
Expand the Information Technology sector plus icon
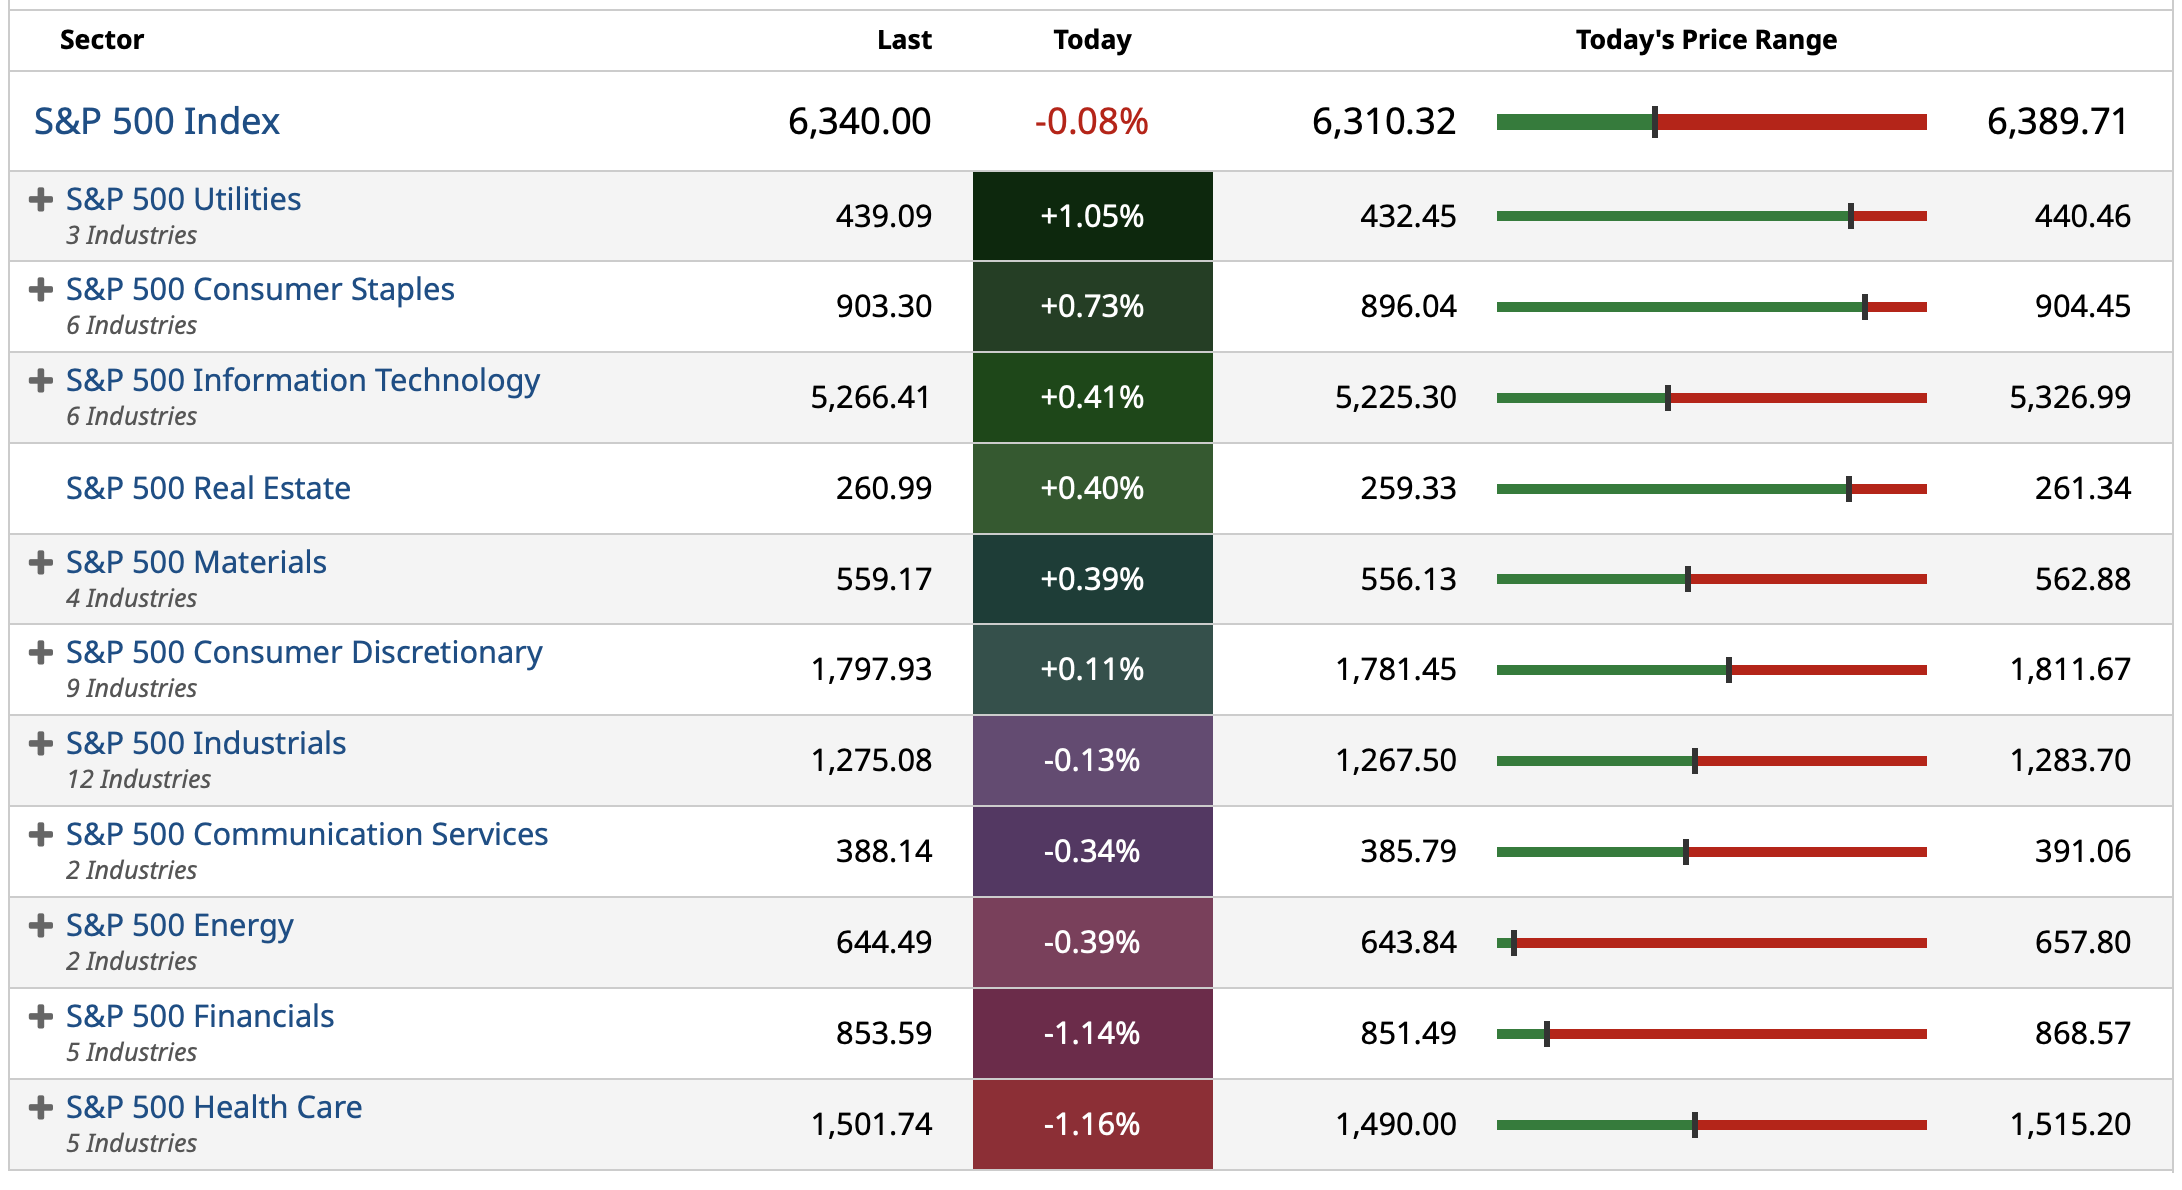[41, 381]
